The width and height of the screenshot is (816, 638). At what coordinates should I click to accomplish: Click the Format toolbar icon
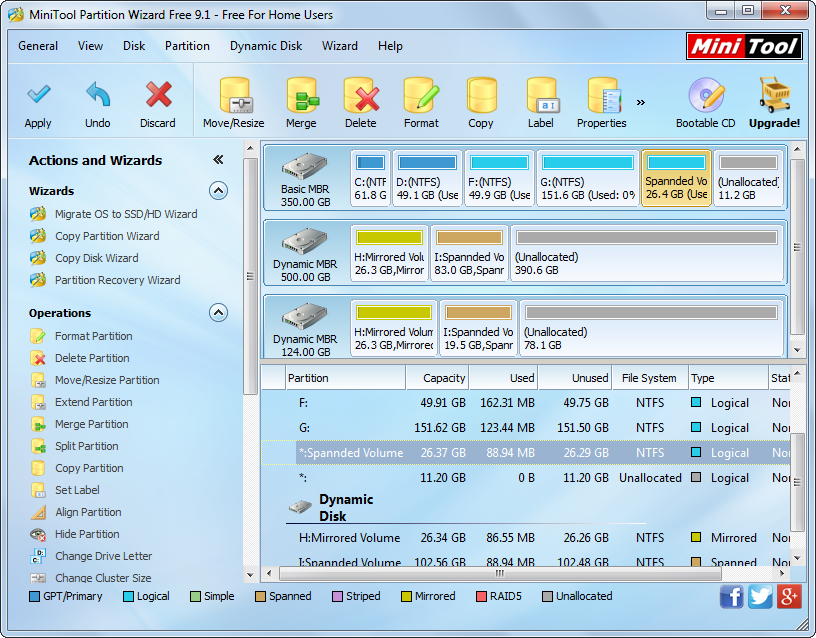[421, 95]
